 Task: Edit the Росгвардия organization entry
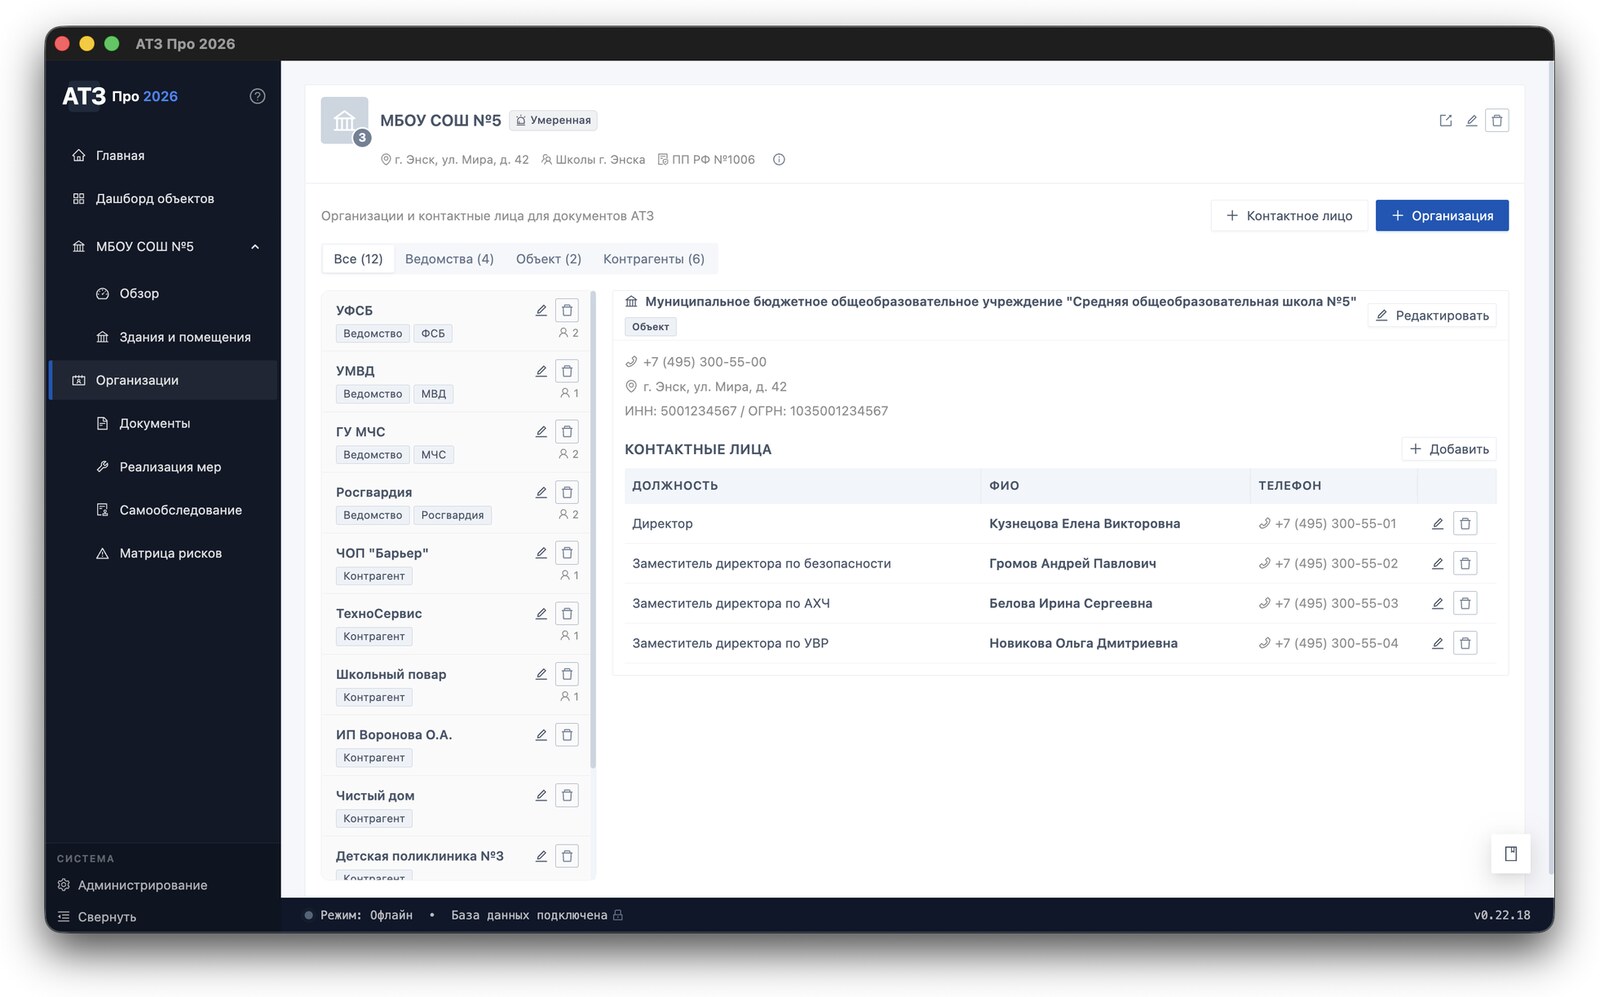541,492
